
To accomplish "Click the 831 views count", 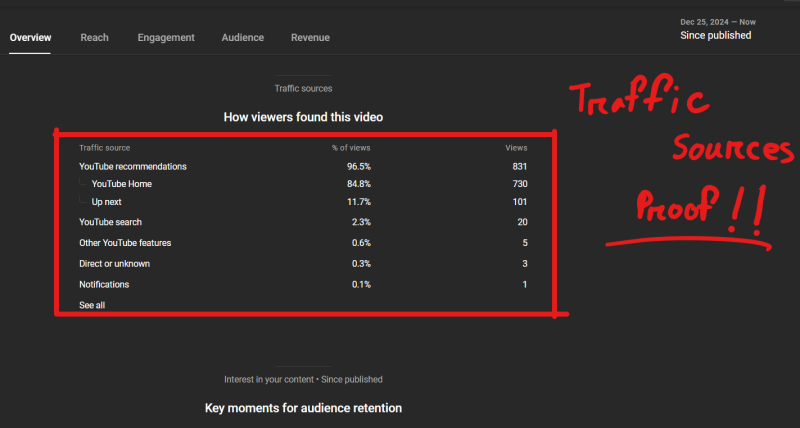I will click(520, 166).
